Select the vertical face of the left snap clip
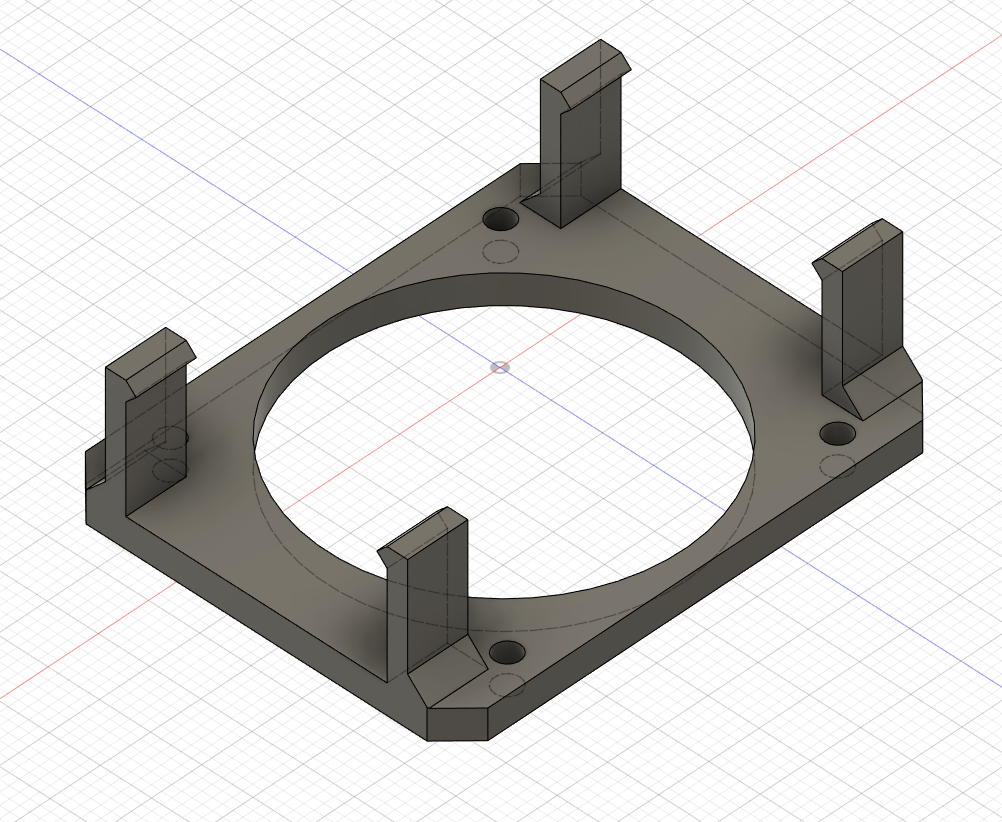Image resolution: width=1002 pixels, height=822 pixels. (155, 441)
